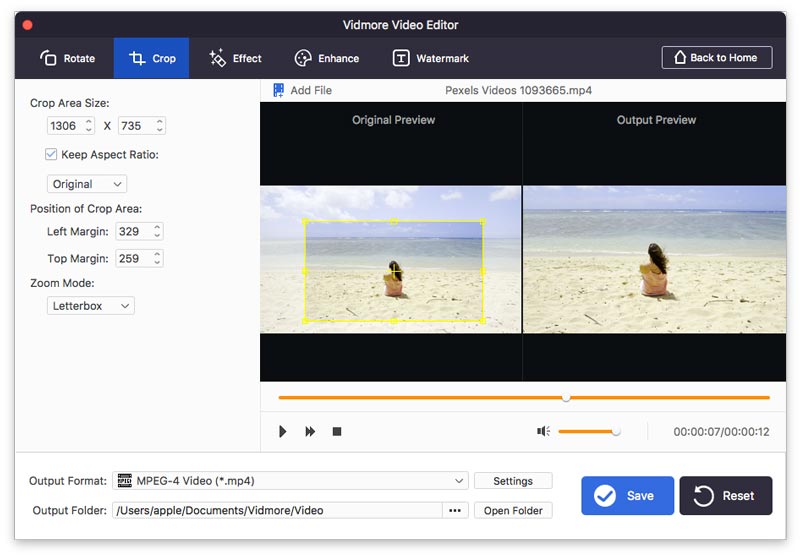The height and width of the screenshot is (557, 800).
Task: Click the playback progress slider handle
Action: click(x=566, y=397)
